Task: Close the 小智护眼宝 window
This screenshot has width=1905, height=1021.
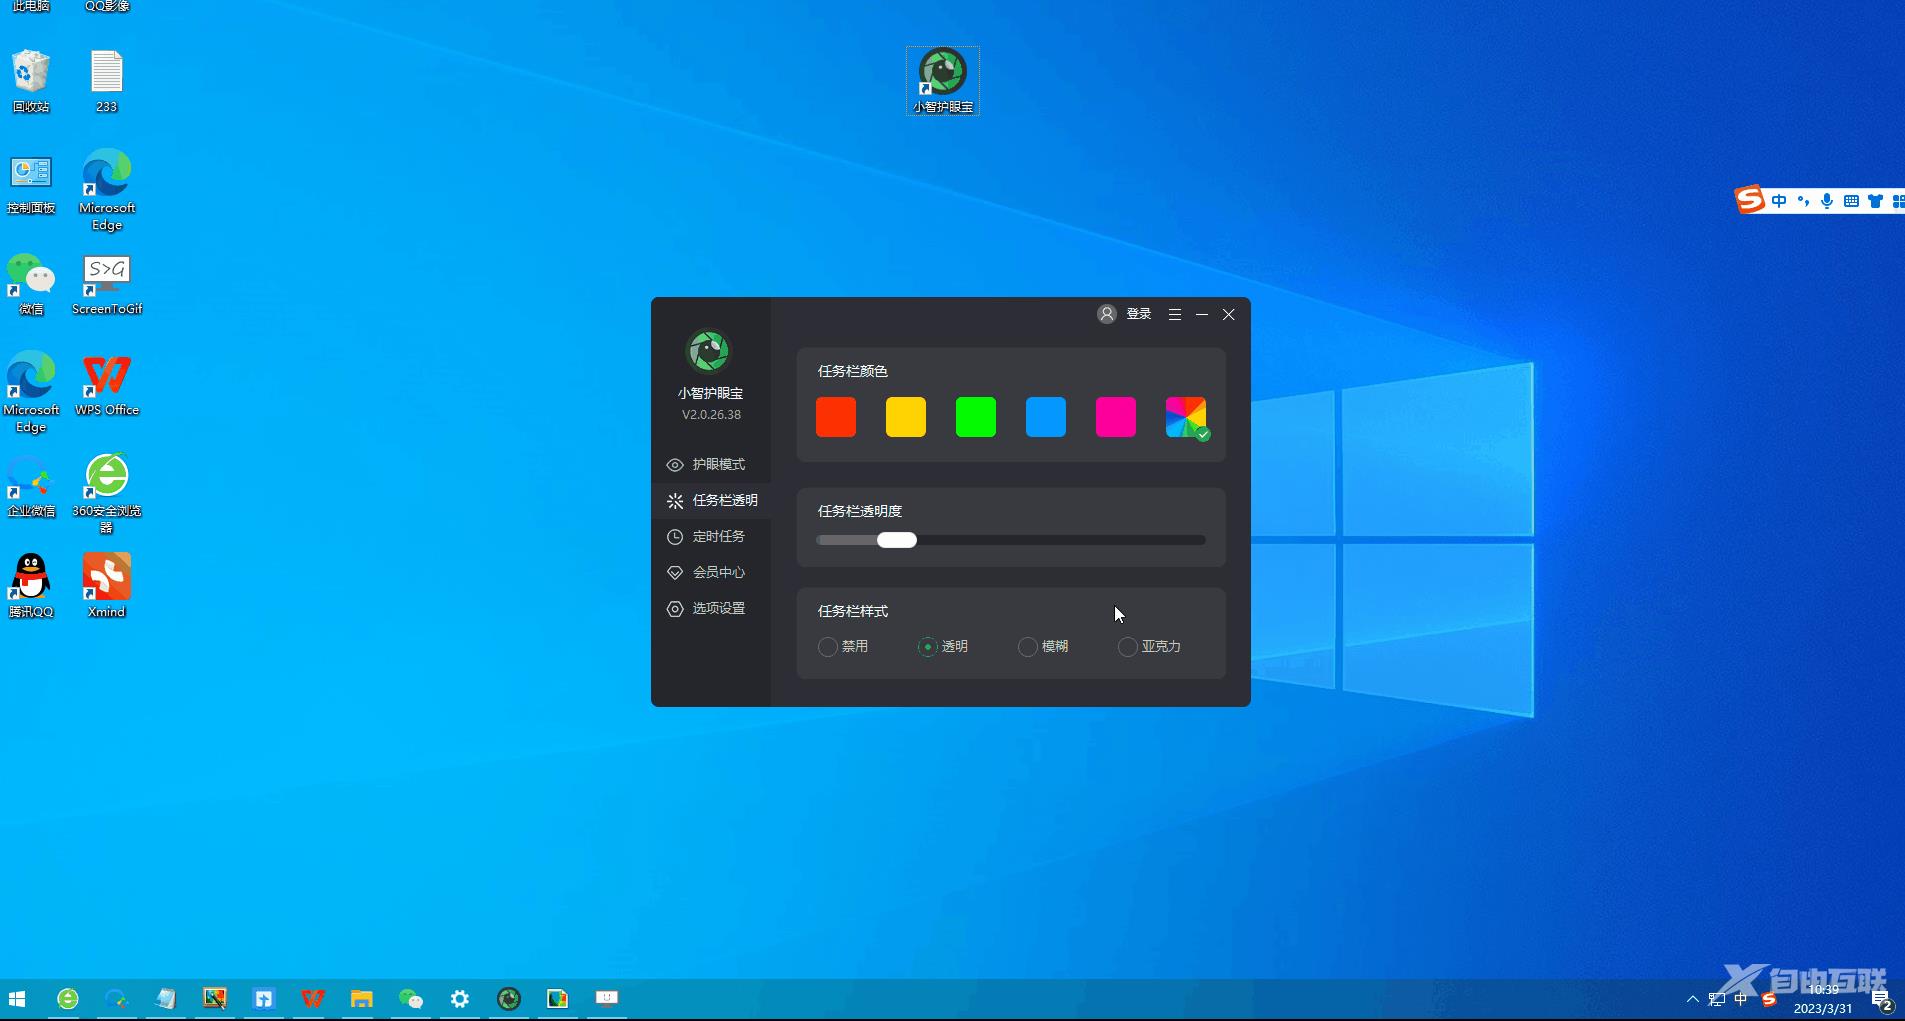Action: point(1229,314)
